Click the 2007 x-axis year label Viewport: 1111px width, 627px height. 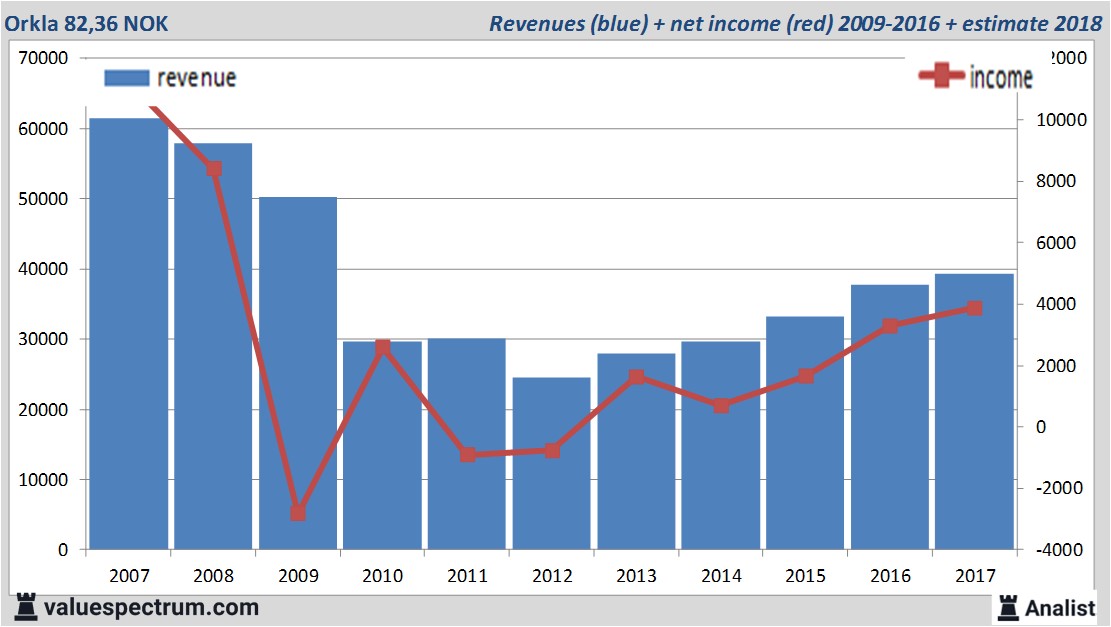129,575
